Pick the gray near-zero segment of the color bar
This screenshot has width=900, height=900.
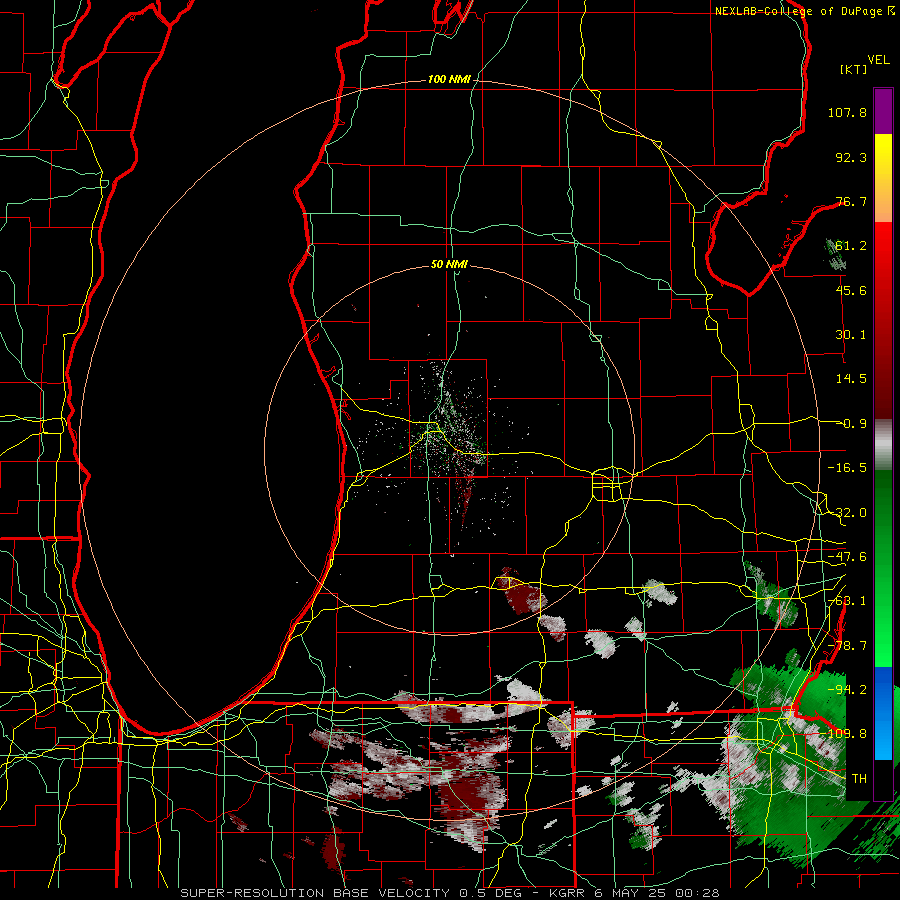(883, 445)
